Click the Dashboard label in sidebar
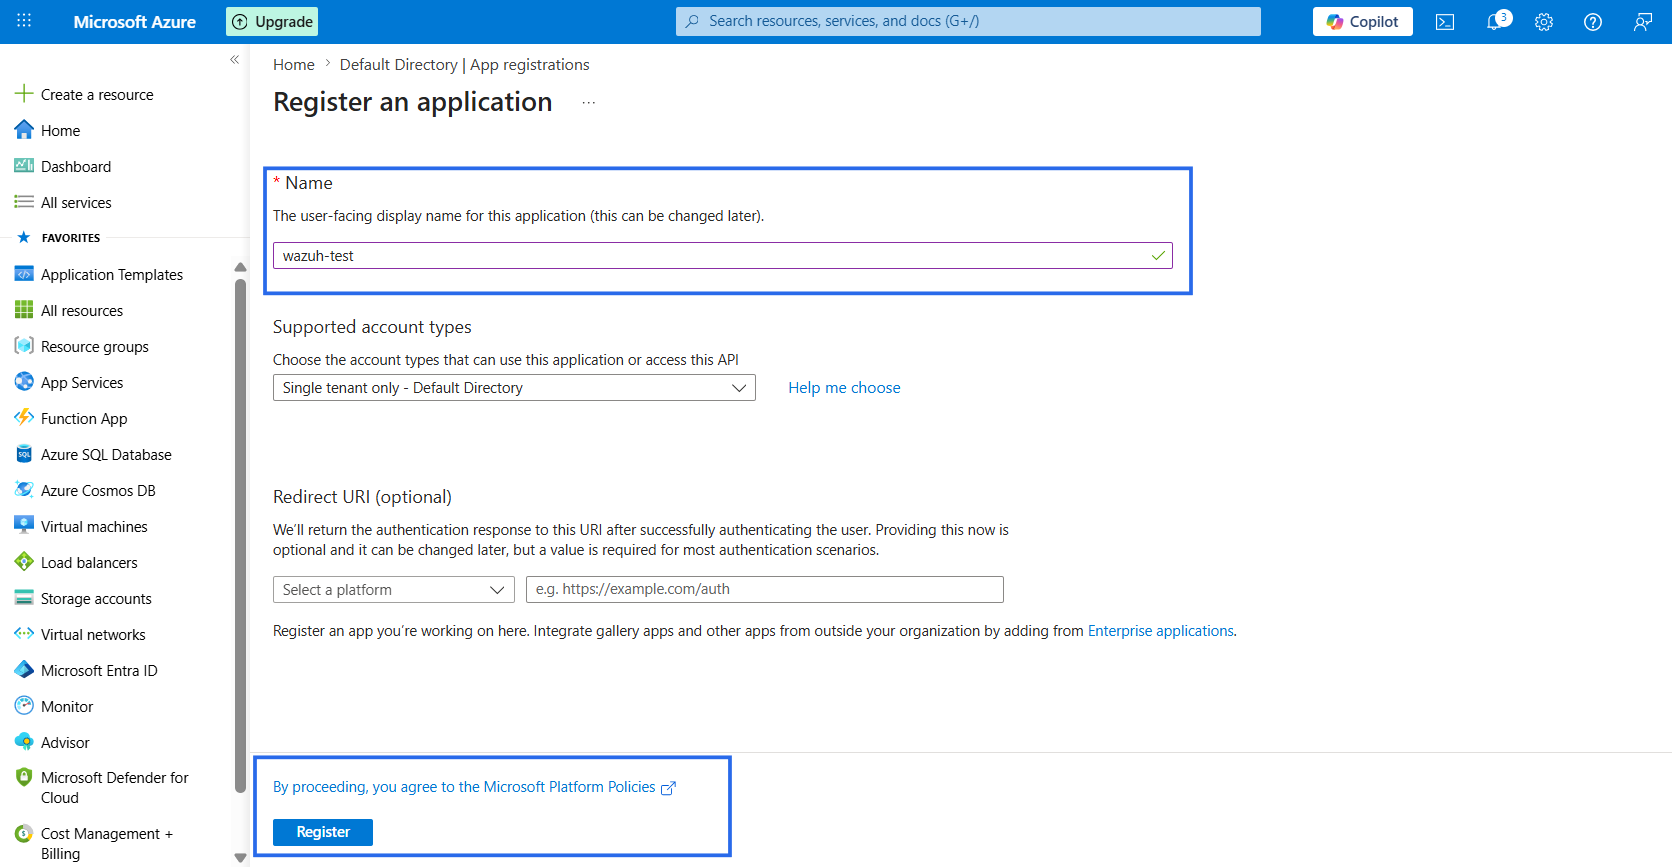This screenshot has width=1672, height=867. pyautogui.click(x=76, y=167)
